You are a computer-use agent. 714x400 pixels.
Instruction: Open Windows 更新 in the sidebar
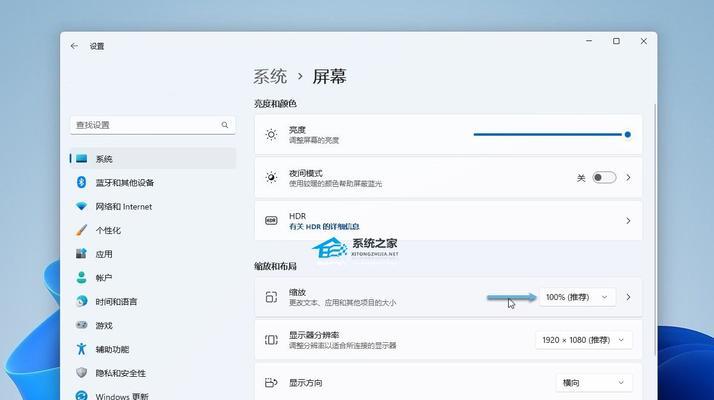click(153, 395)
